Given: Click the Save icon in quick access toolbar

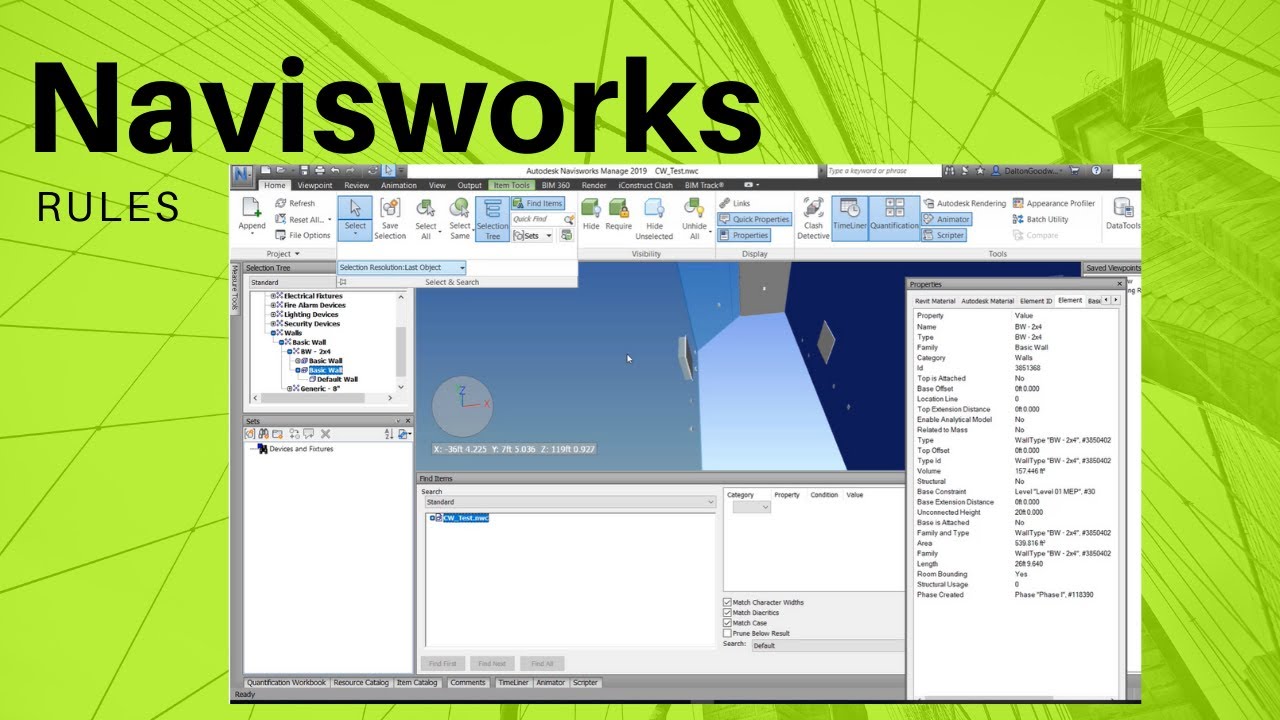Looking at the screenshot, I should click(303, 171).
